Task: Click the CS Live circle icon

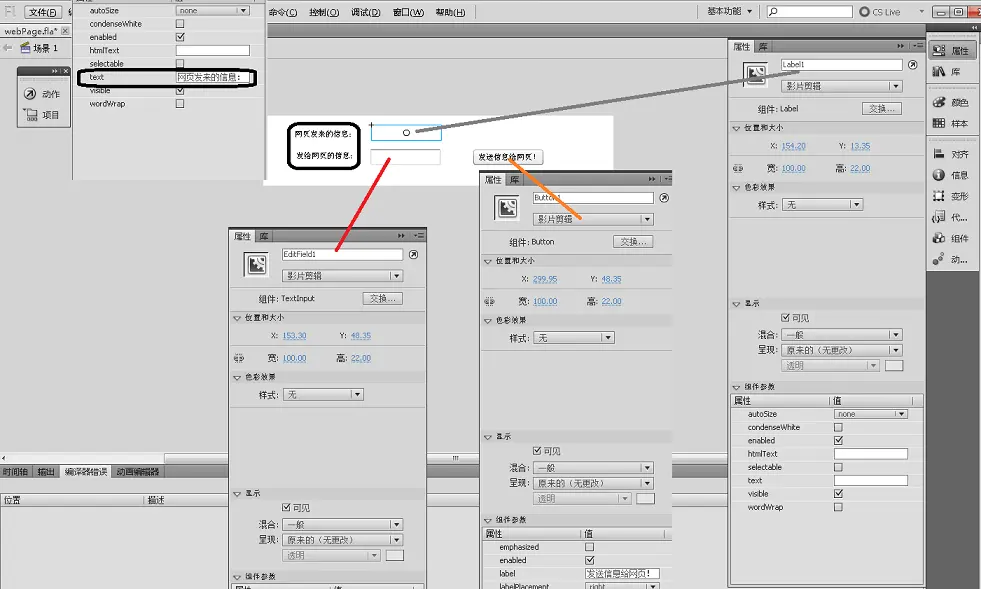Action: click(865, 11)
